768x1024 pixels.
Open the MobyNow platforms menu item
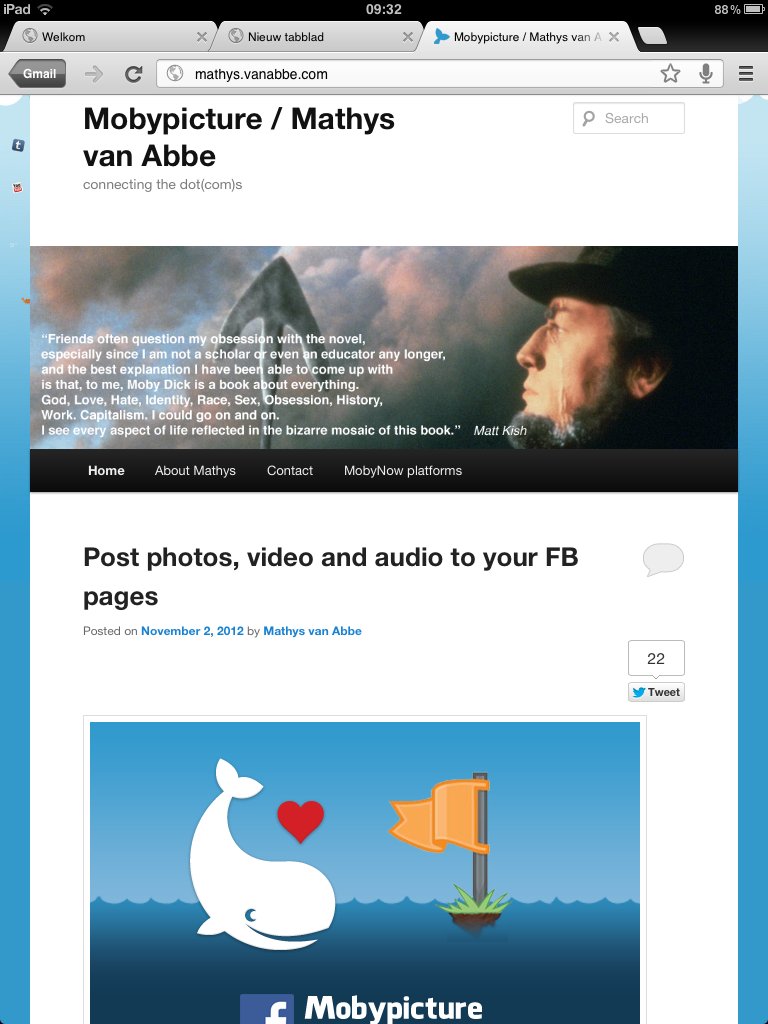click(403, 470)
